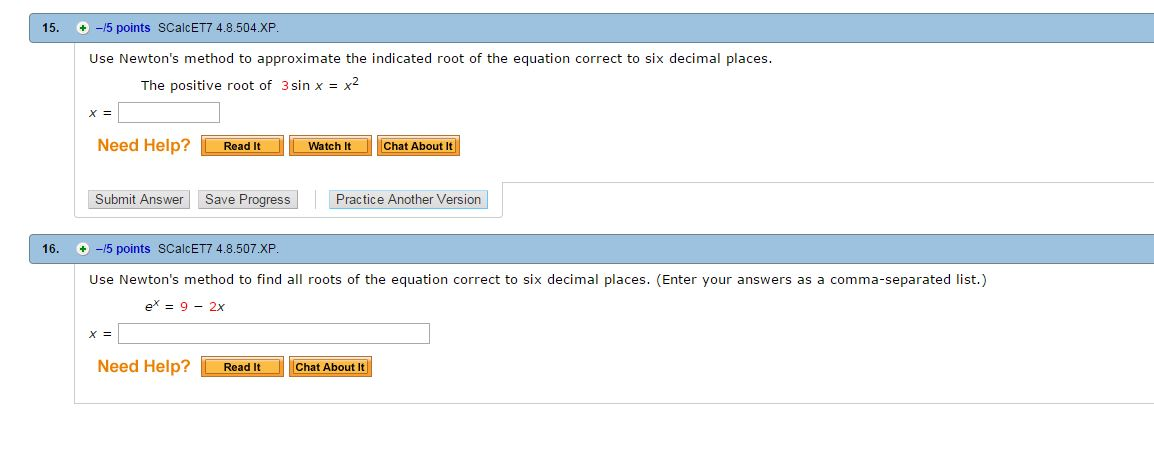Expand the plus icon on question 16
The image size is (1154, 451).
pyautogui.click(x=83, y=249)
